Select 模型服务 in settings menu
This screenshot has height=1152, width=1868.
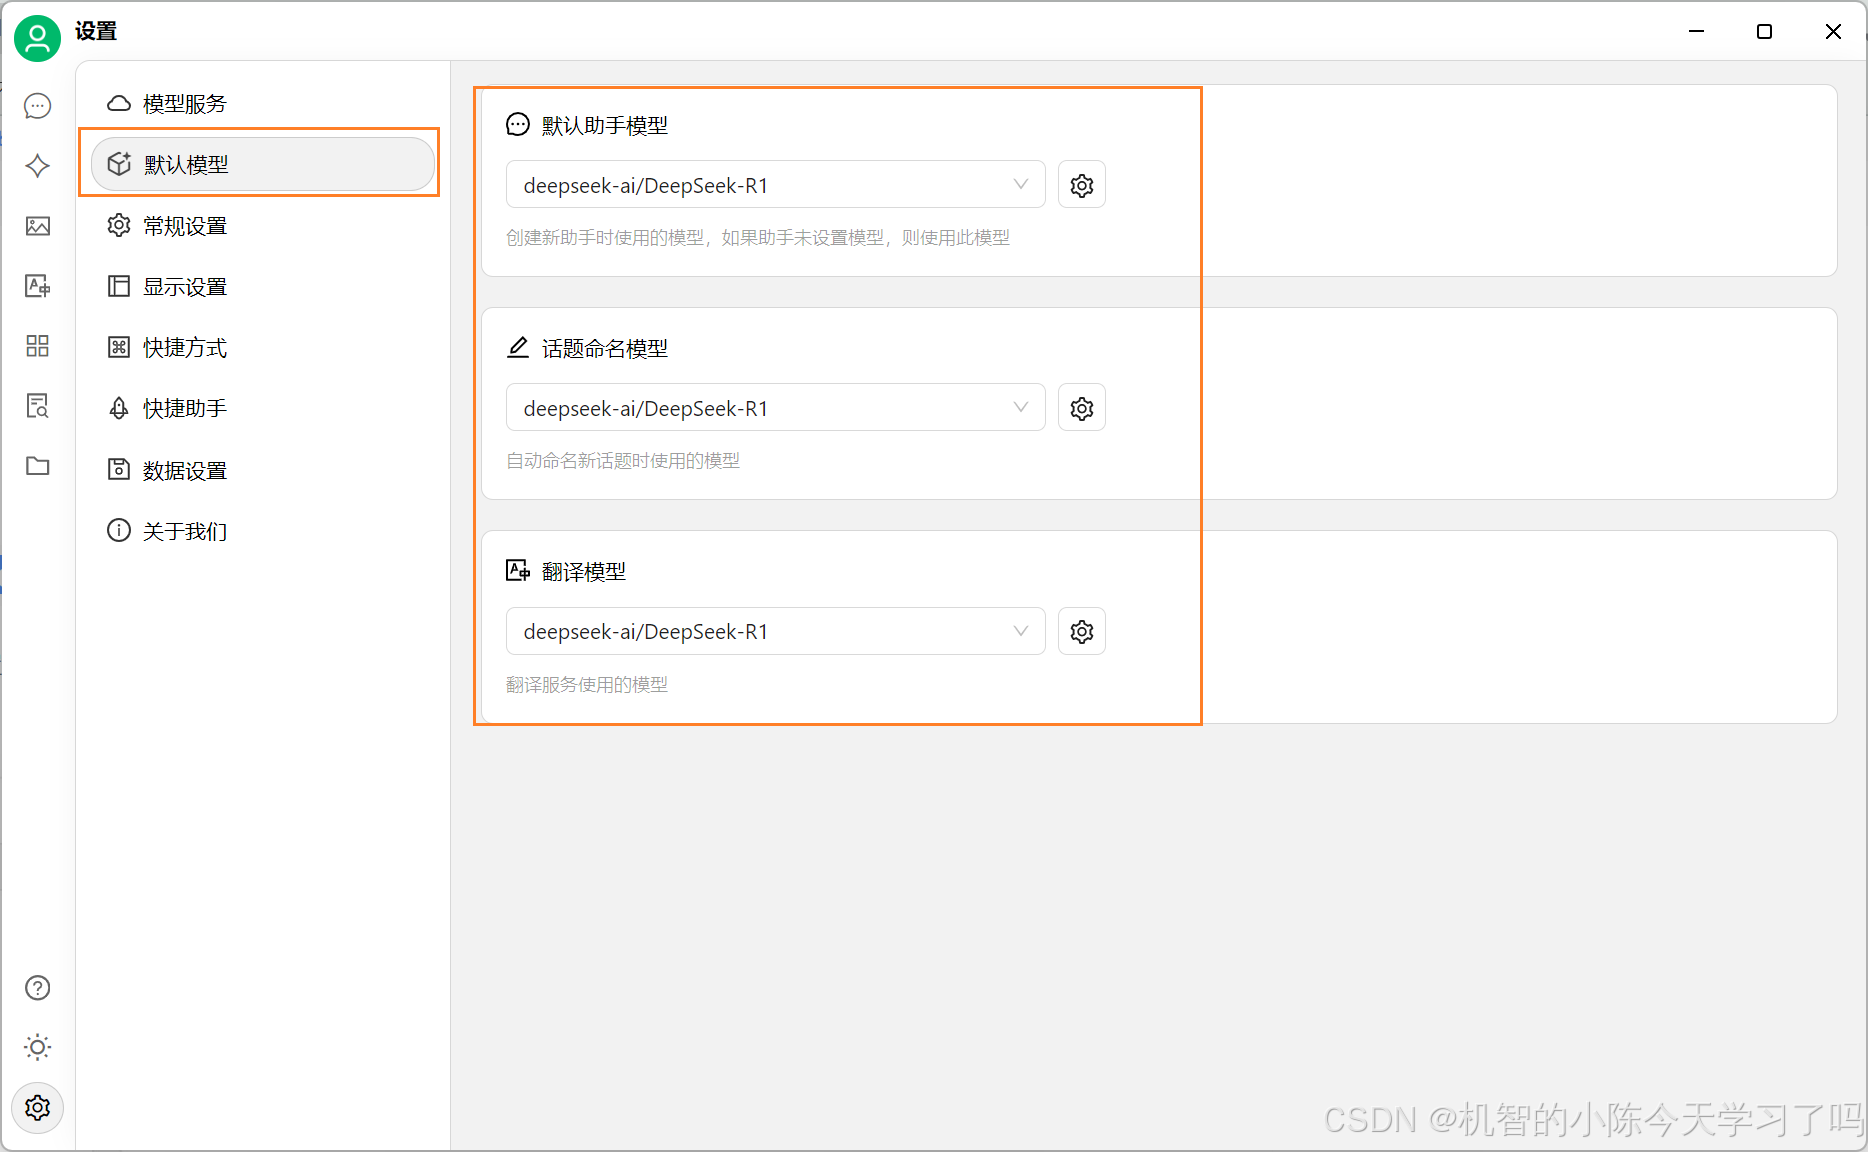point(263,103)
